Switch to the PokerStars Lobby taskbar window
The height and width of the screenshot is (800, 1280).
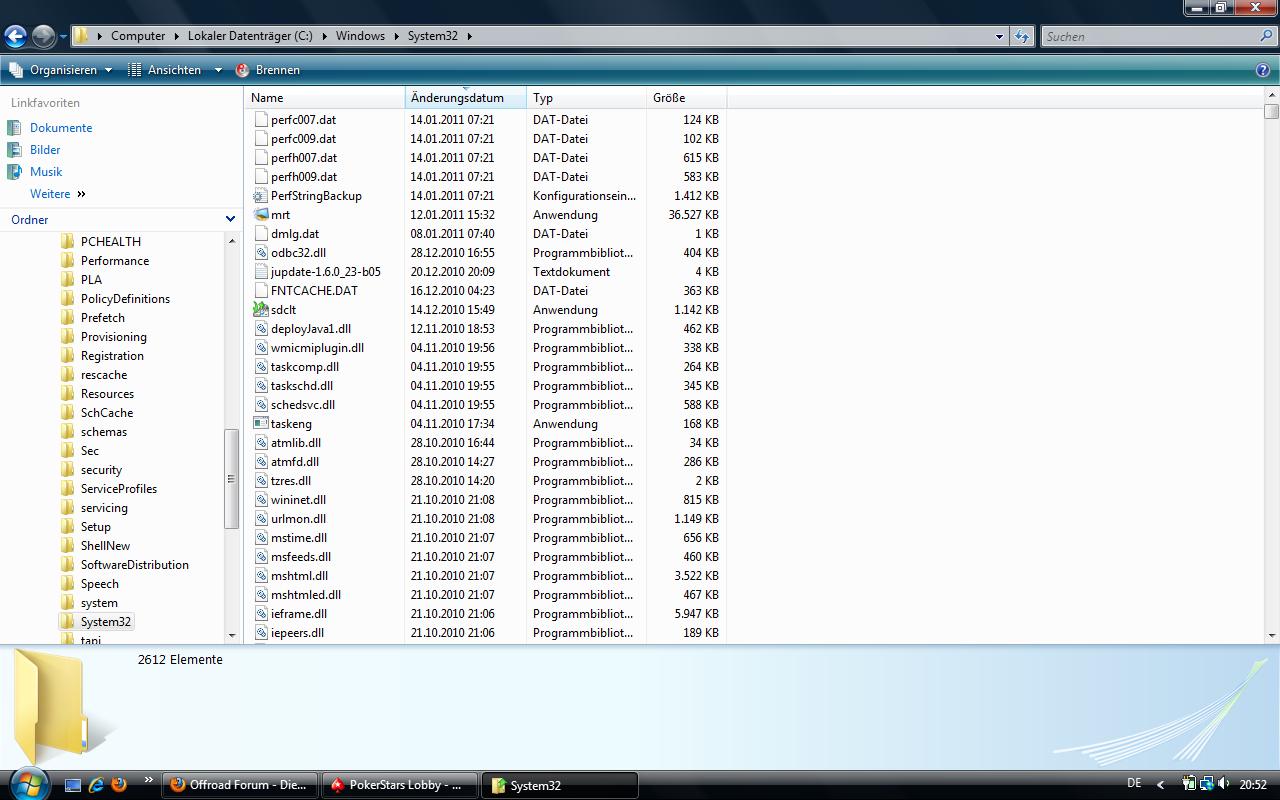(x=398, y=785)
